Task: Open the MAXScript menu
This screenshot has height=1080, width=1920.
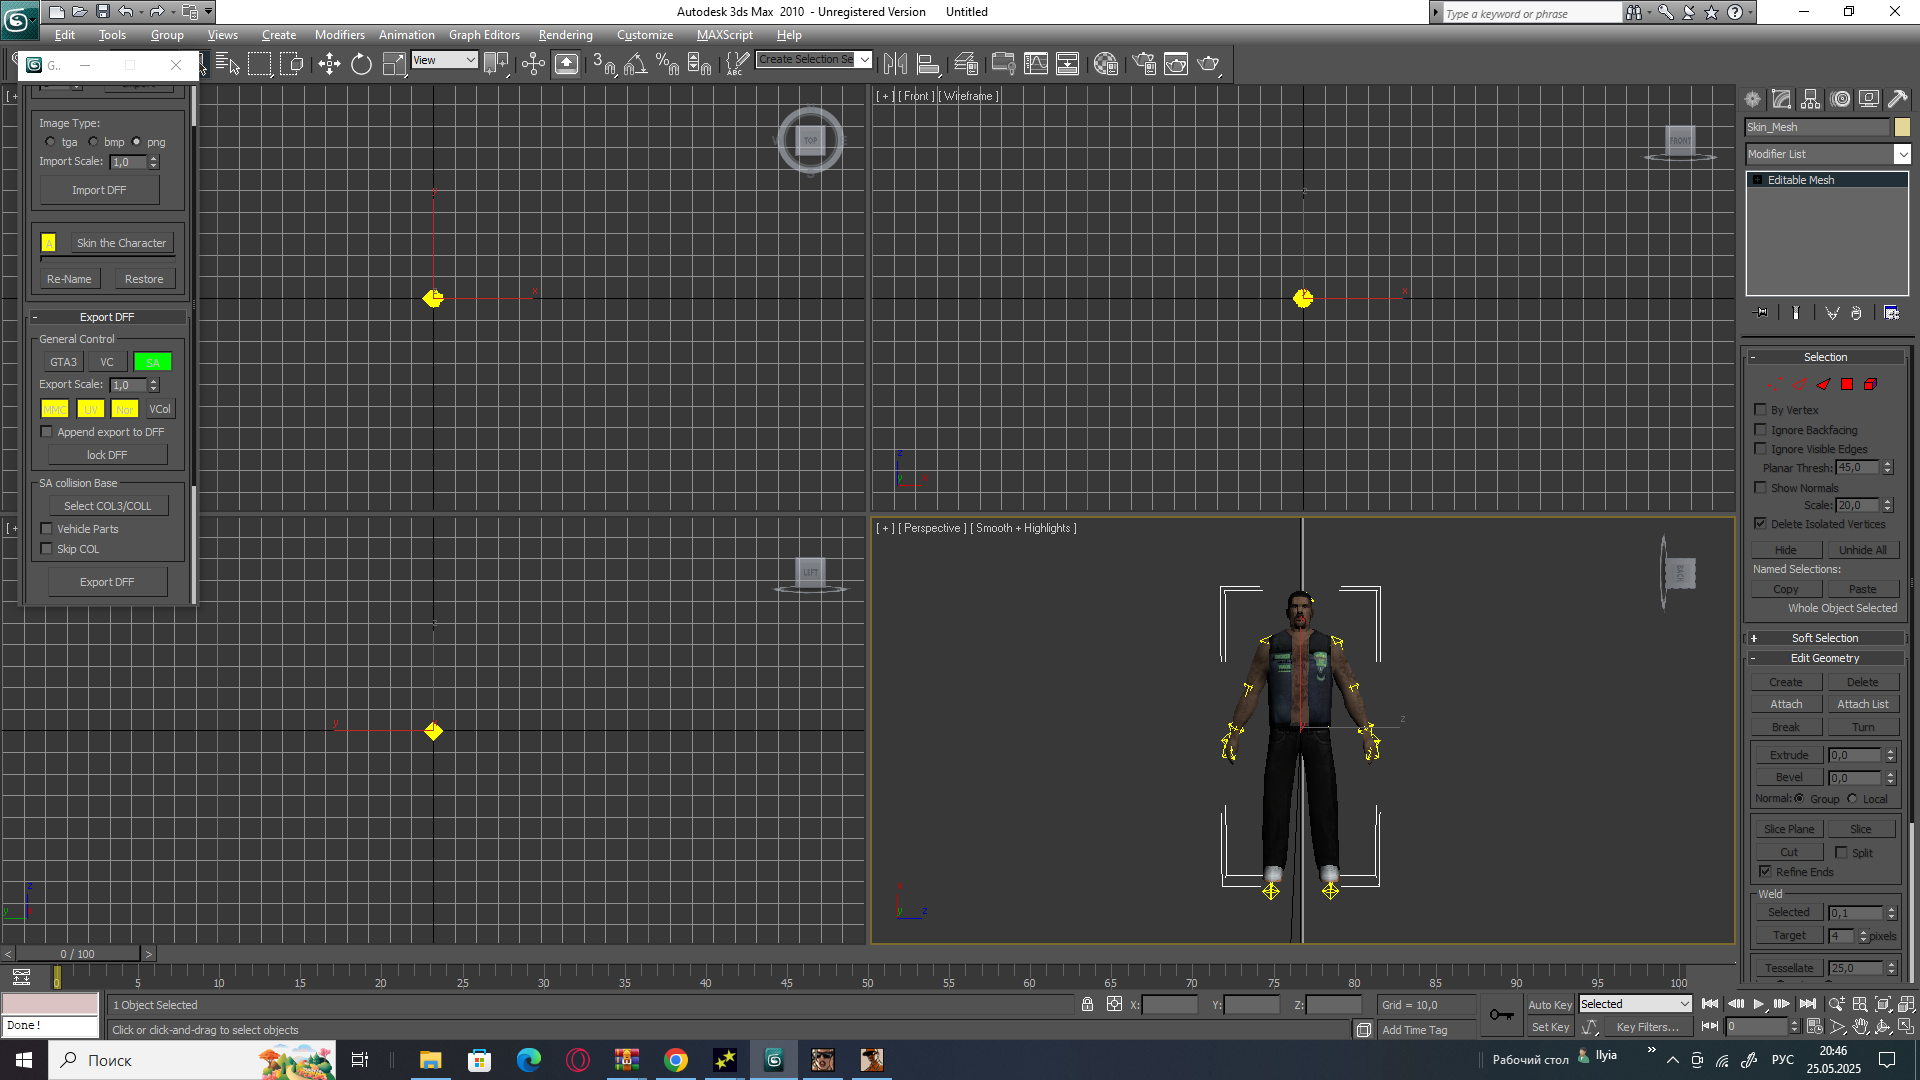Action: 724,35
